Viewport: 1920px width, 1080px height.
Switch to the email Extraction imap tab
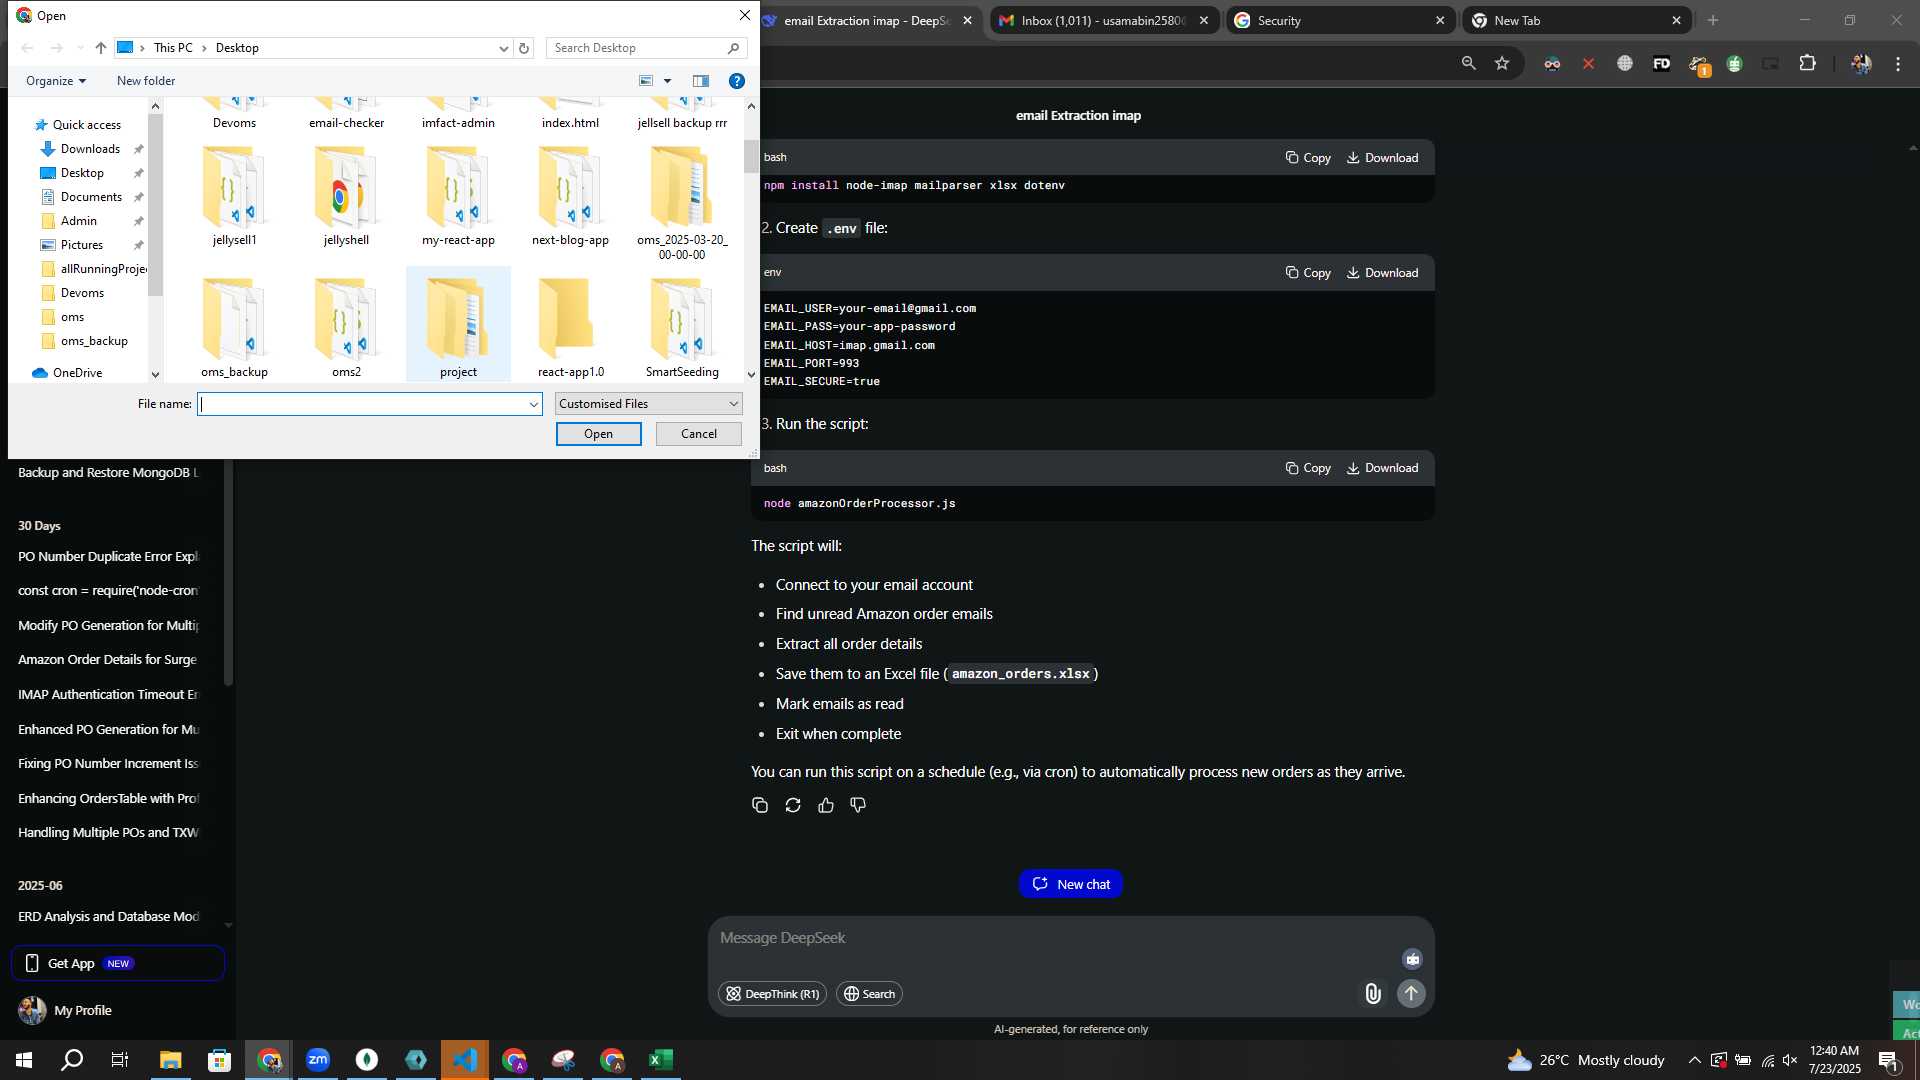pyautogui.click(x=867, y=20)
